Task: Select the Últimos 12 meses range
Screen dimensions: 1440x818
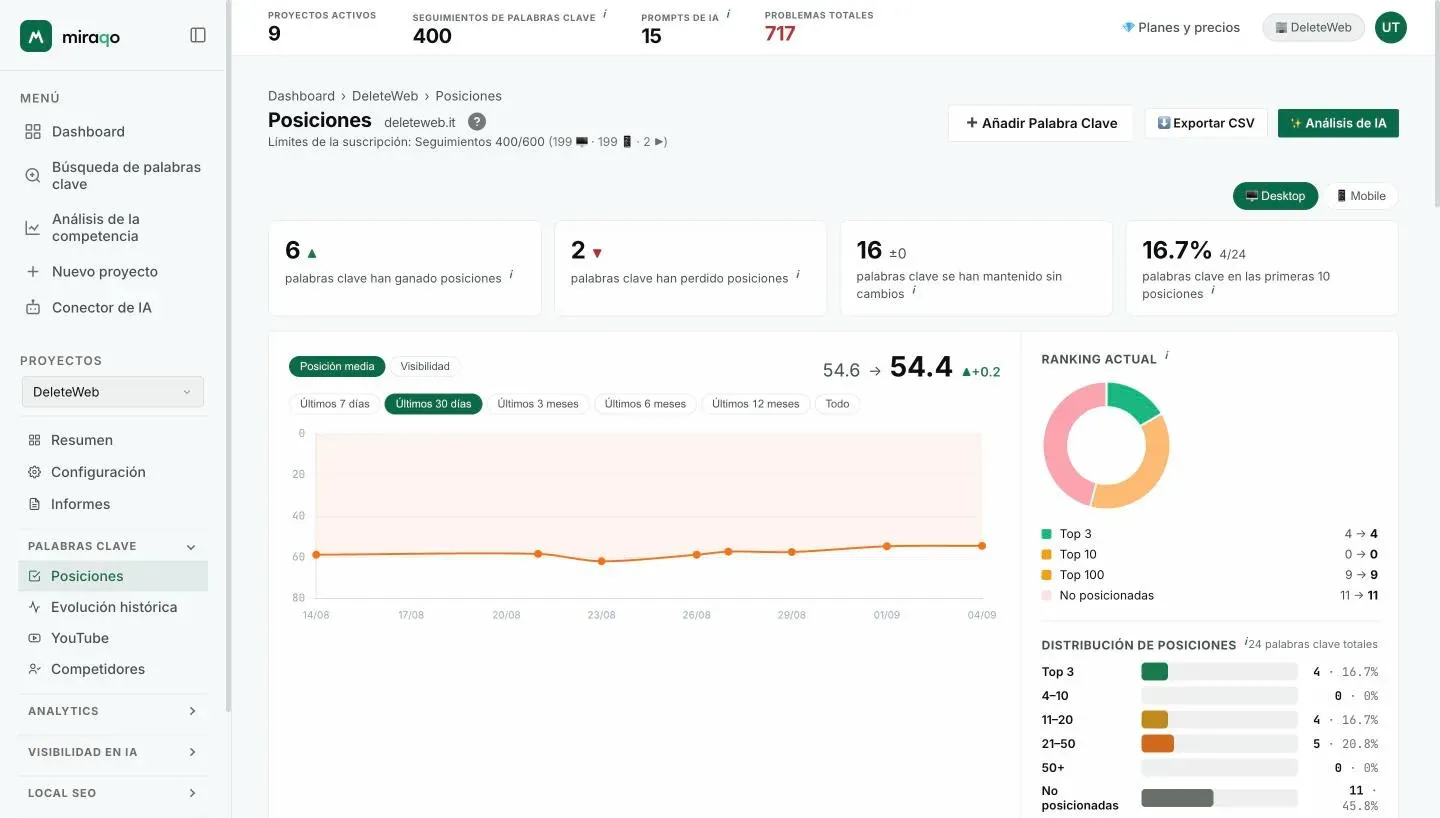Action: [x=755, y=404]
